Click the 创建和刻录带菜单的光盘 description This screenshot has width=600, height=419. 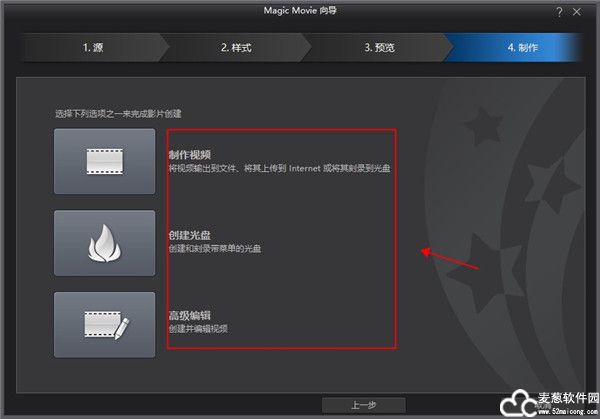[215, 249]
